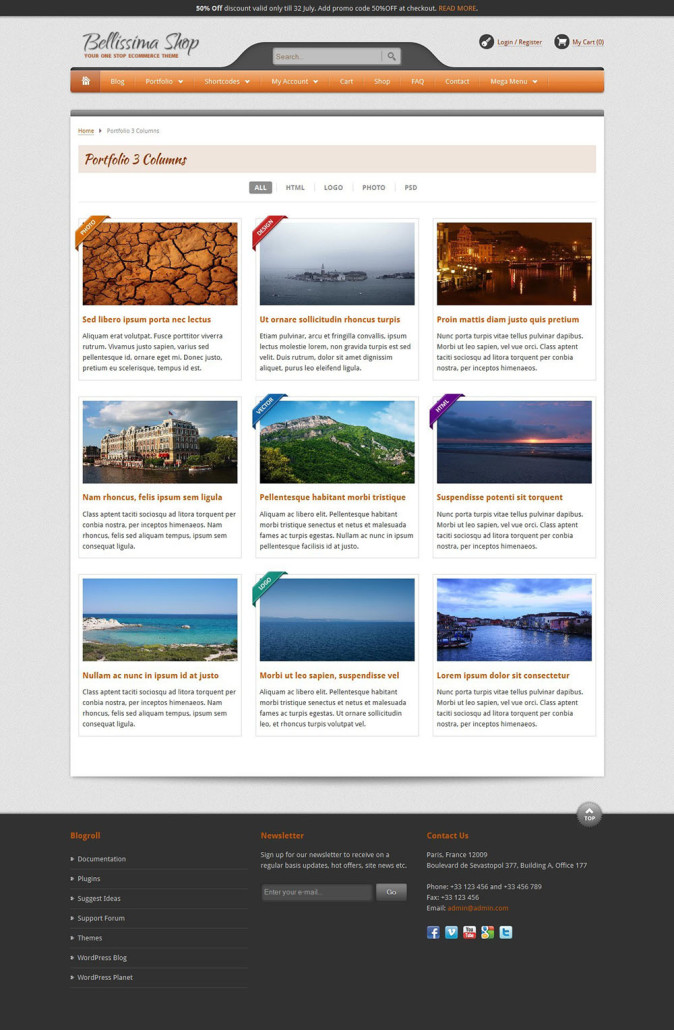The width and height of the screenshot is (674, 1030).
Task: Go to the Home icon in navbar
Action: [85, 81]
